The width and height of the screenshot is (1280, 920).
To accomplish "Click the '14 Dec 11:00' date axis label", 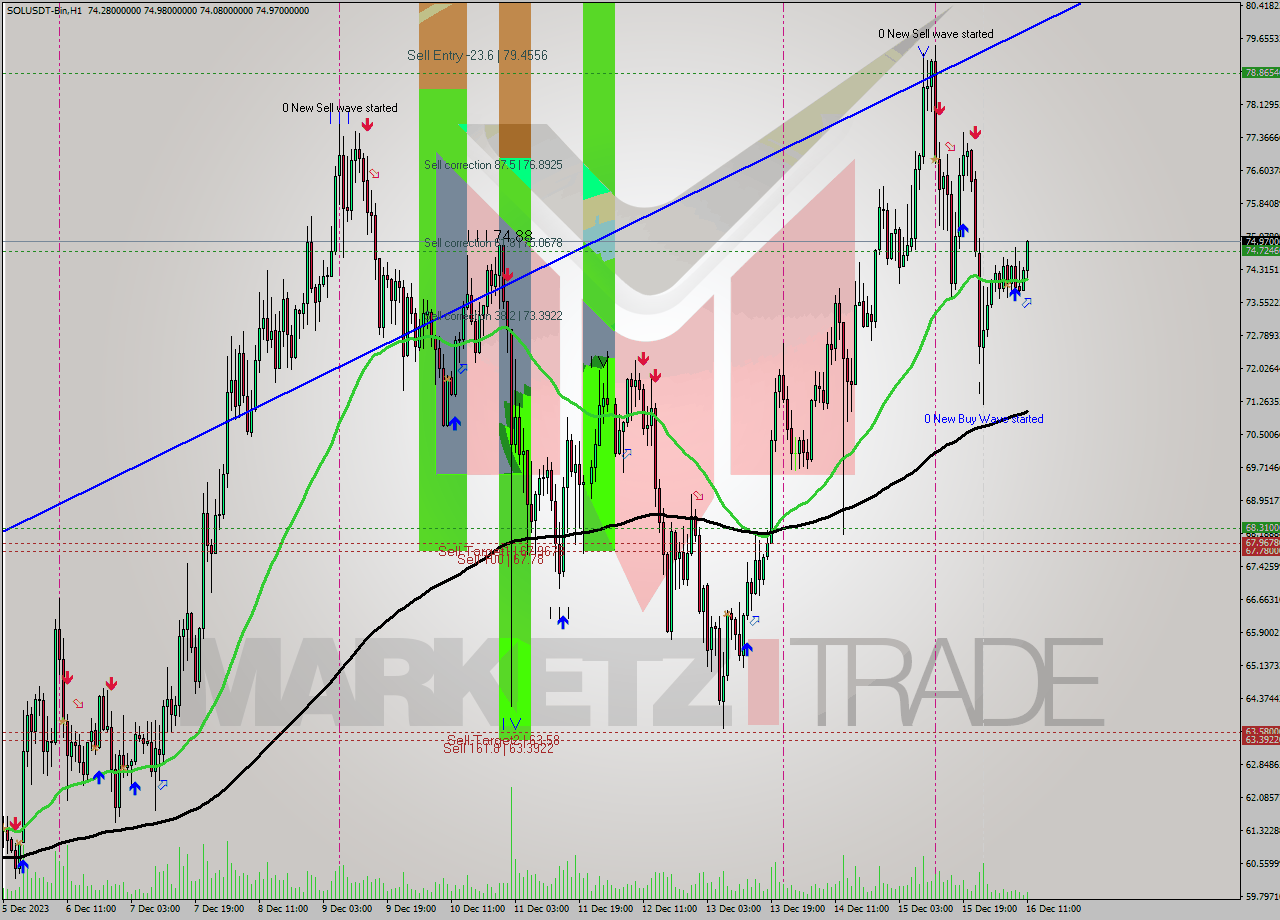I will coord(860,909).
